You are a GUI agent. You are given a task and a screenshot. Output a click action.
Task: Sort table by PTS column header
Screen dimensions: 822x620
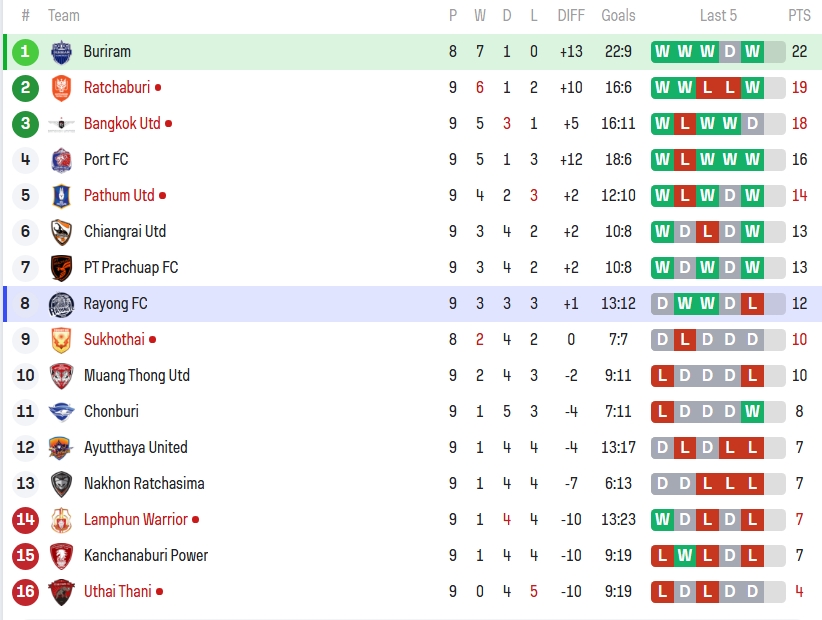[x=799, y=16]
